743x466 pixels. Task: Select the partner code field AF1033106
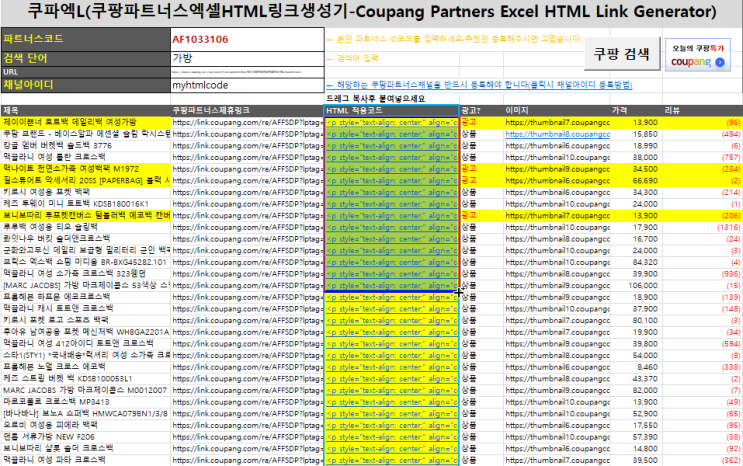click(247, 39)
